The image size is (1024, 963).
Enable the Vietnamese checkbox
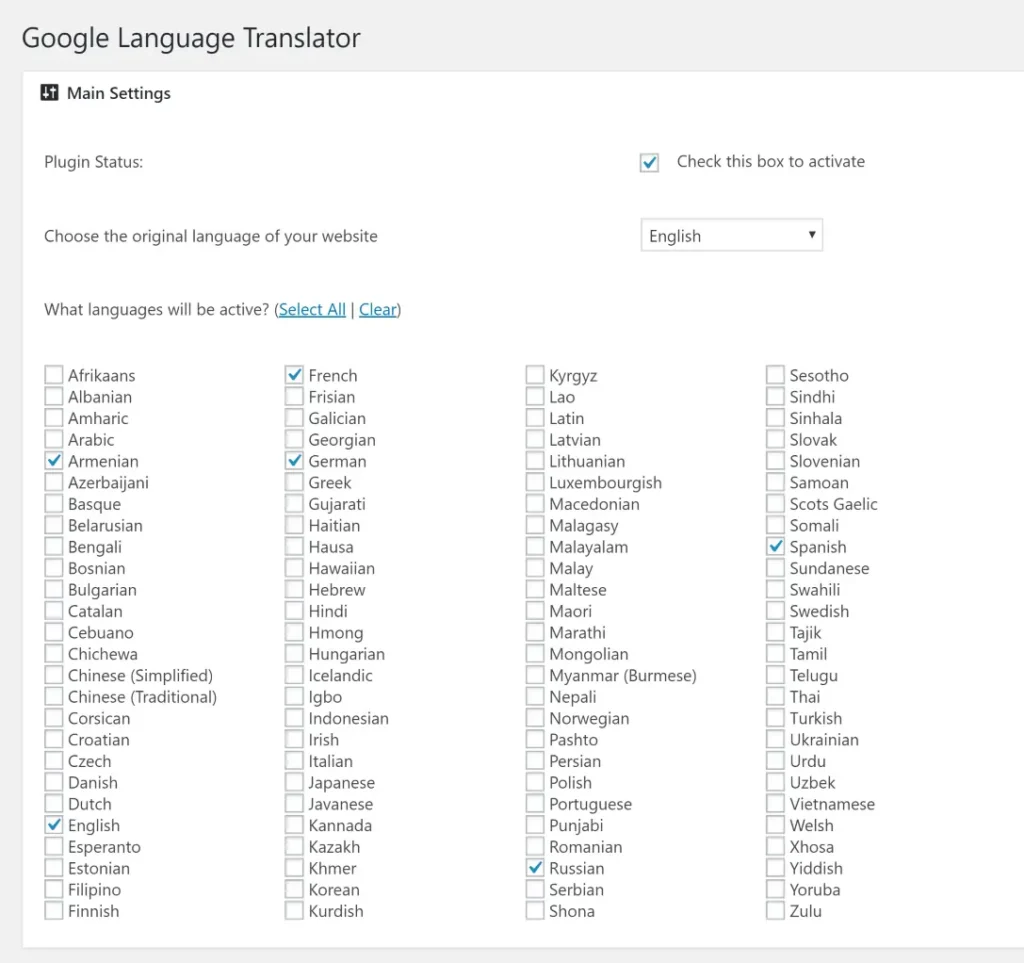tap(775, 803)
